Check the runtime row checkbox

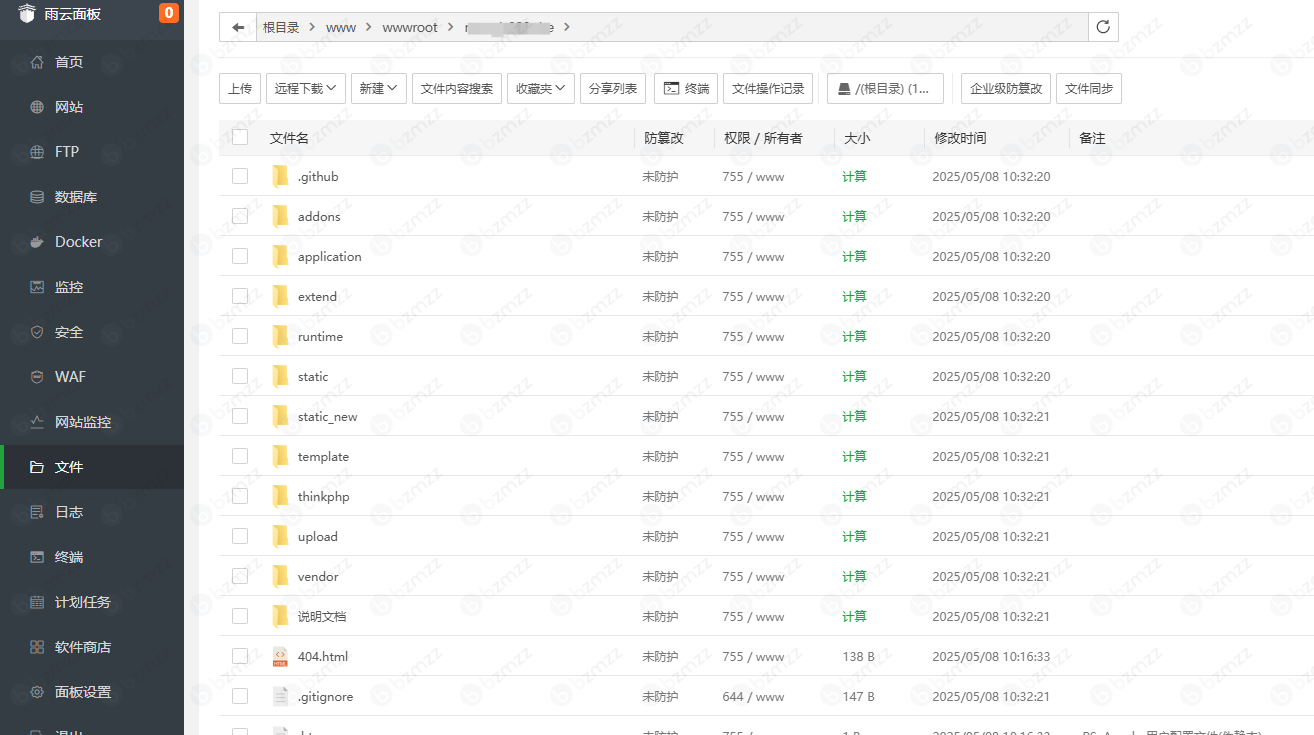click(240, 336)
